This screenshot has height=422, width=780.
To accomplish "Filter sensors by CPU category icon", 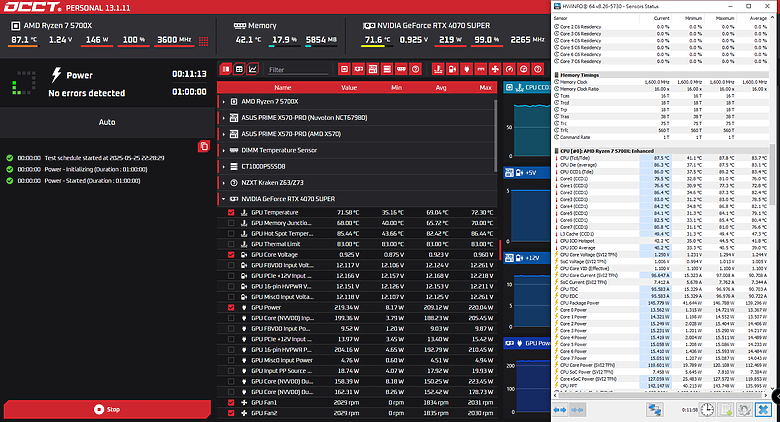I will (344, 69).
